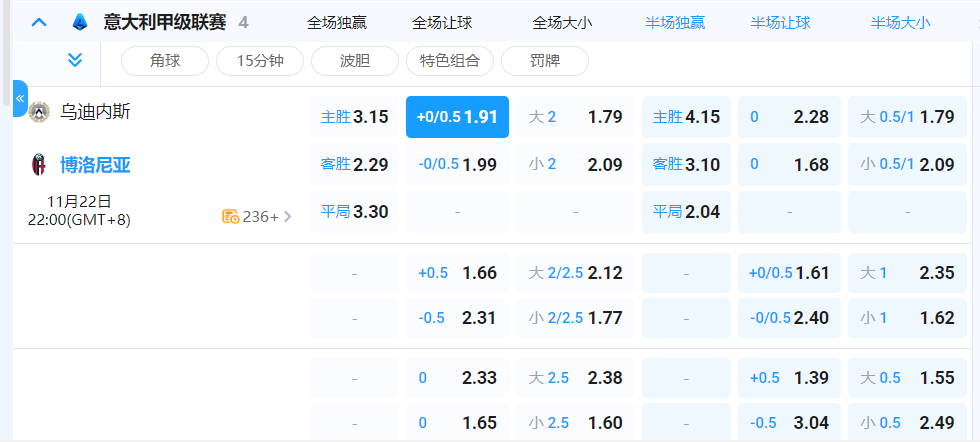Select half-time 主胜 4.15
980x442 pixels.
686,117
